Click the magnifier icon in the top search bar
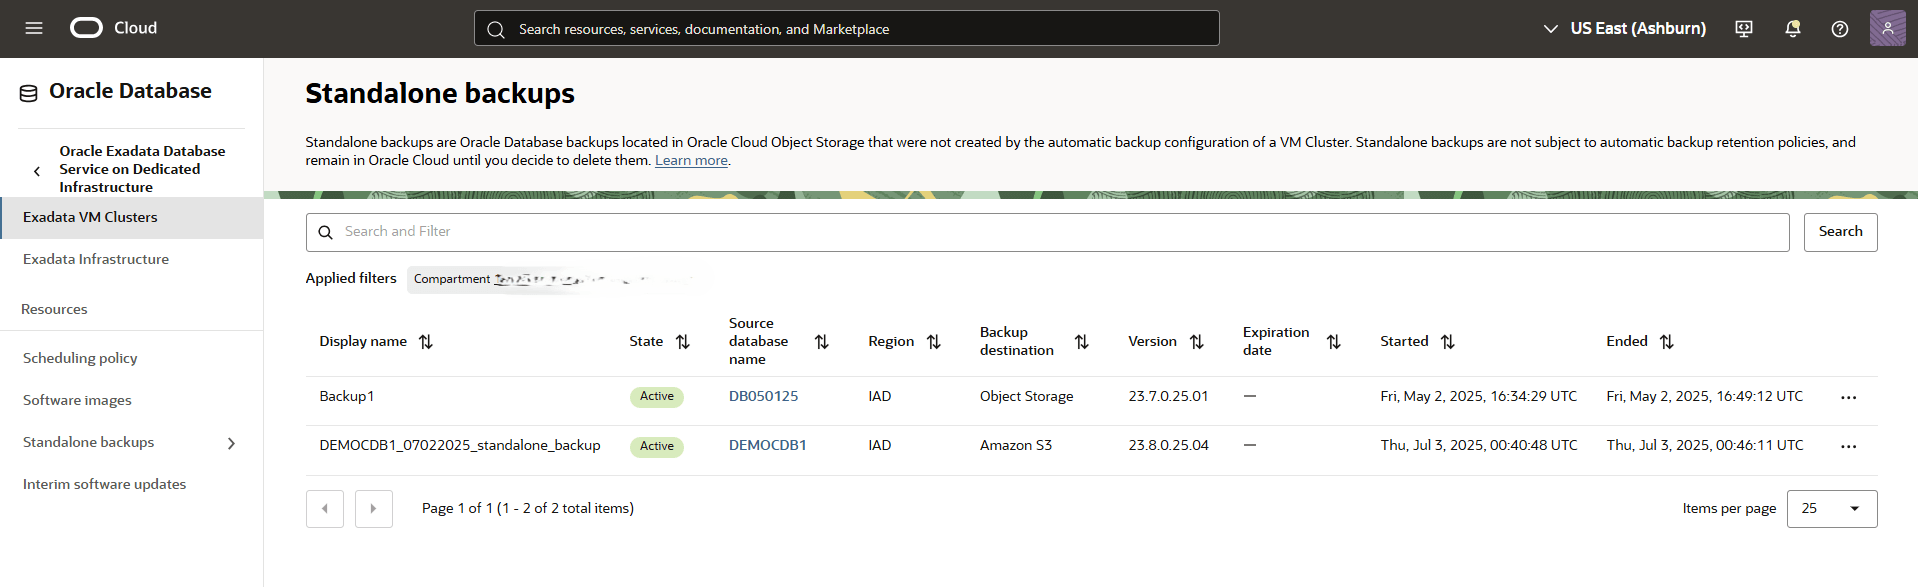The image size is (1918, 587). [496, 29]
